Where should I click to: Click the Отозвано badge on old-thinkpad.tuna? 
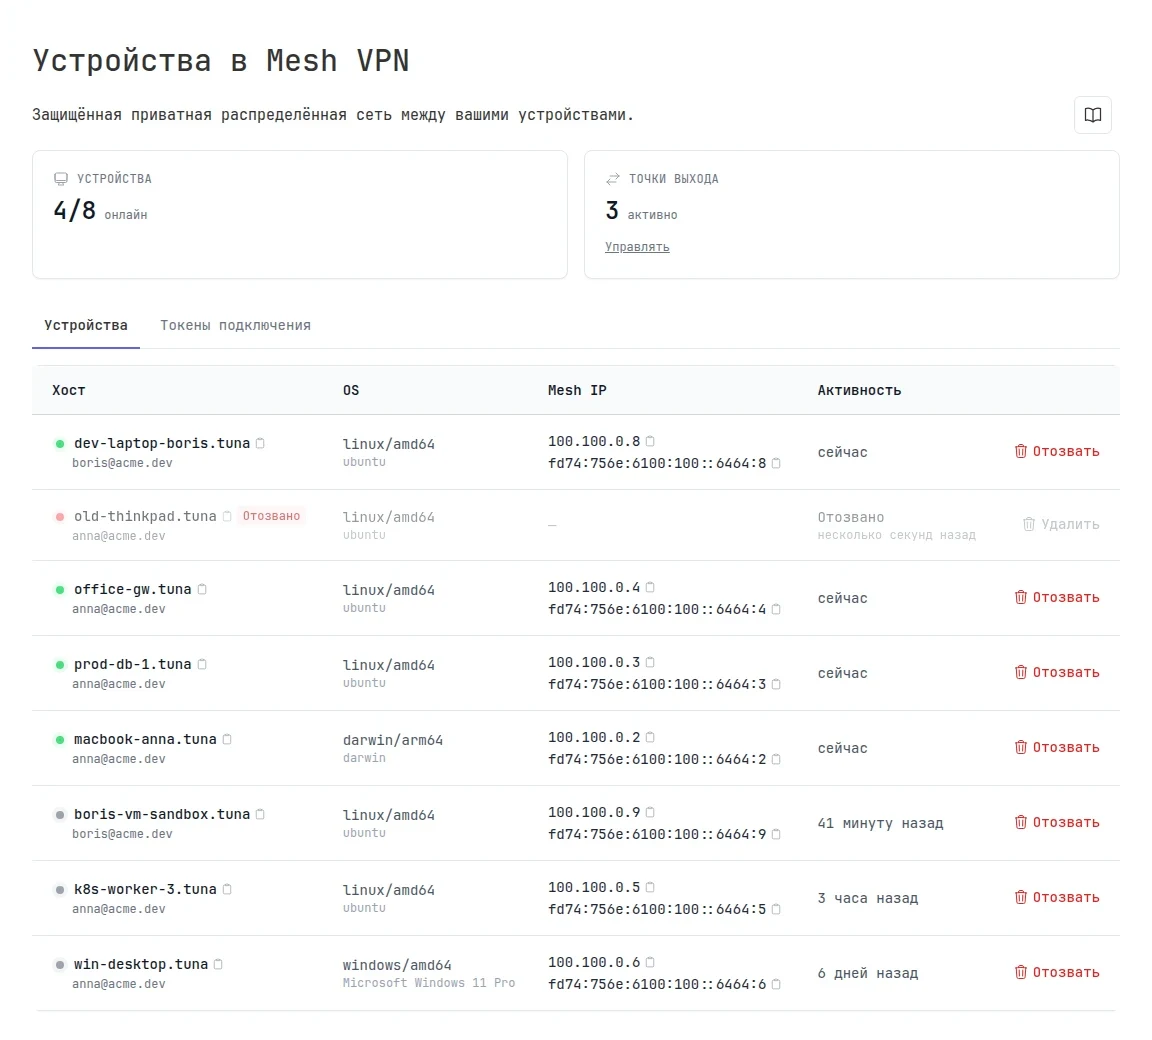[271, 516]
